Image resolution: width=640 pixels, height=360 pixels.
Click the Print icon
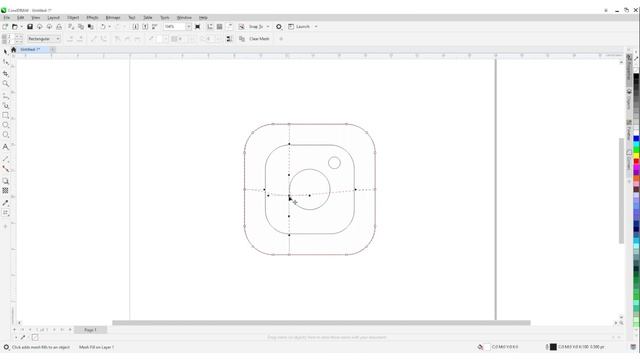[x=59, y=27]
